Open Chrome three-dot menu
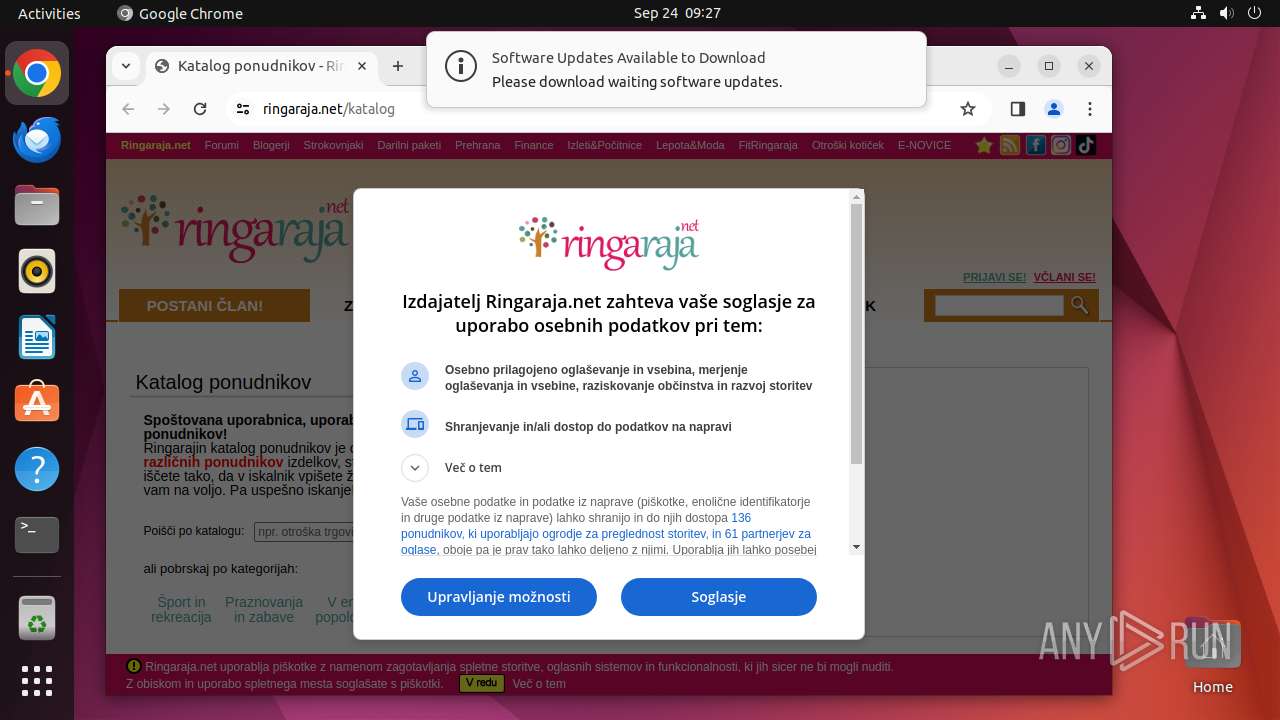Image resolution: width=1280 pixels, height=720 pixels. coord(1090,109)
